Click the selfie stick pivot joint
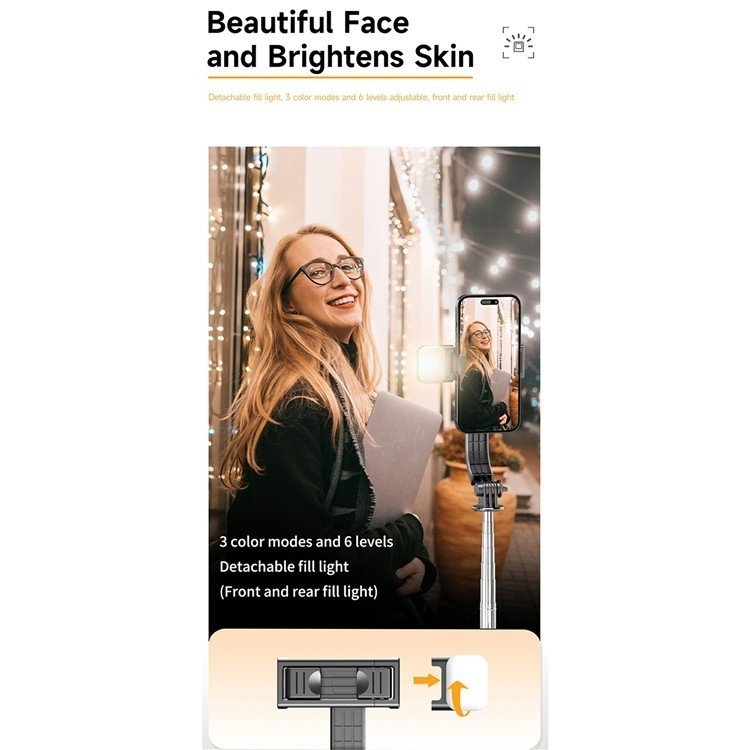750x750 pixels. [489, 495]
